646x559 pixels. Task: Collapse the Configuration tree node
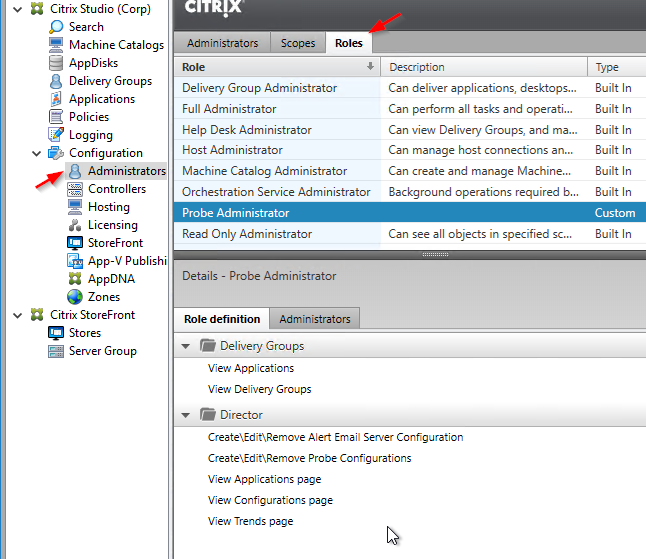(x=37, y=153)
